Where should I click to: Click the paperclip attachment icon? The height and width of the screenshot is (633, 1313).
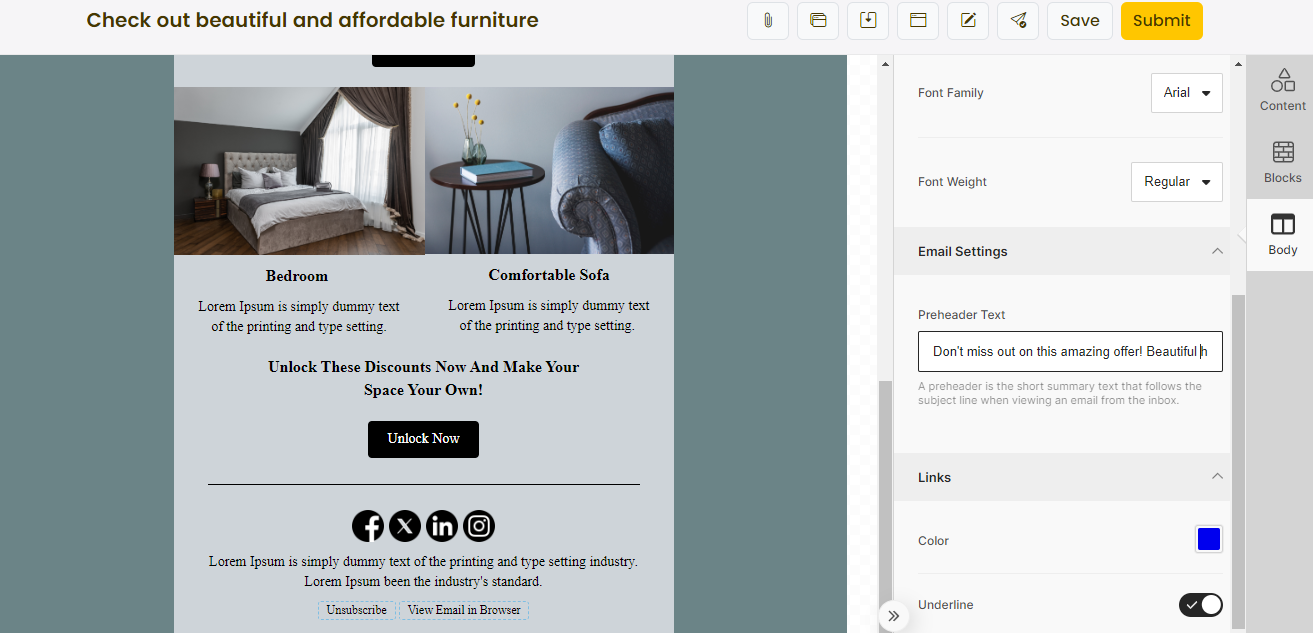[x=768, y=20]
